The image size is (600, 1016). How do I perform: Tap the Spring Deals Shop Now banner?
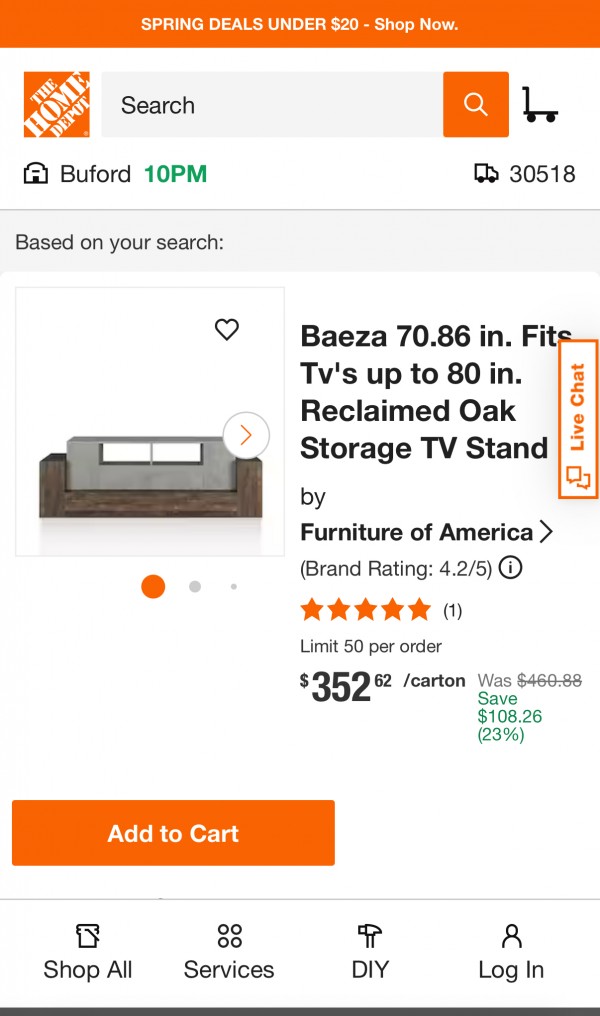coord(300,24)
